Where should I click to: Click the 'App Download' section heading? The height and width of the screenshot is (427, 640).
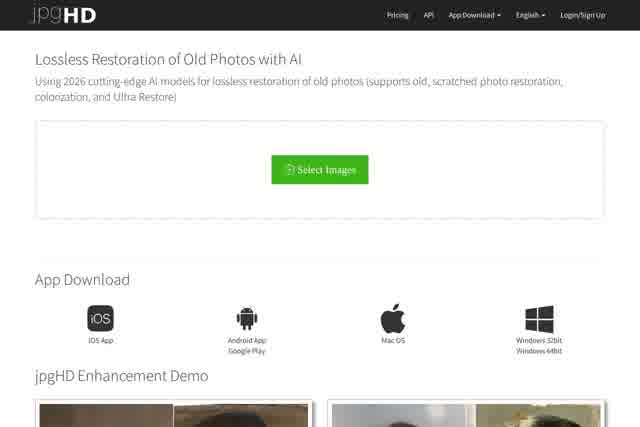pyautogui.click(x=82, y=280)
